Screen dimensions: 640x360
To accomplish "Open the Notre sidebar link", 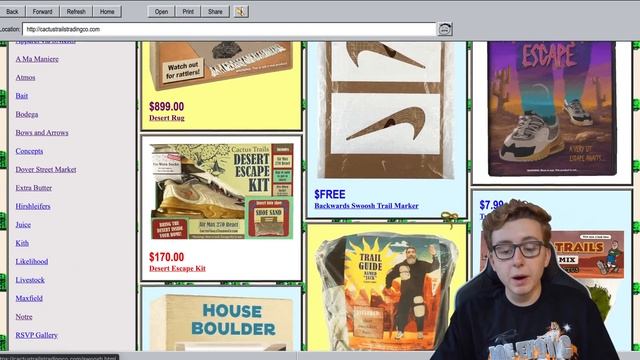I will [24, 317].
